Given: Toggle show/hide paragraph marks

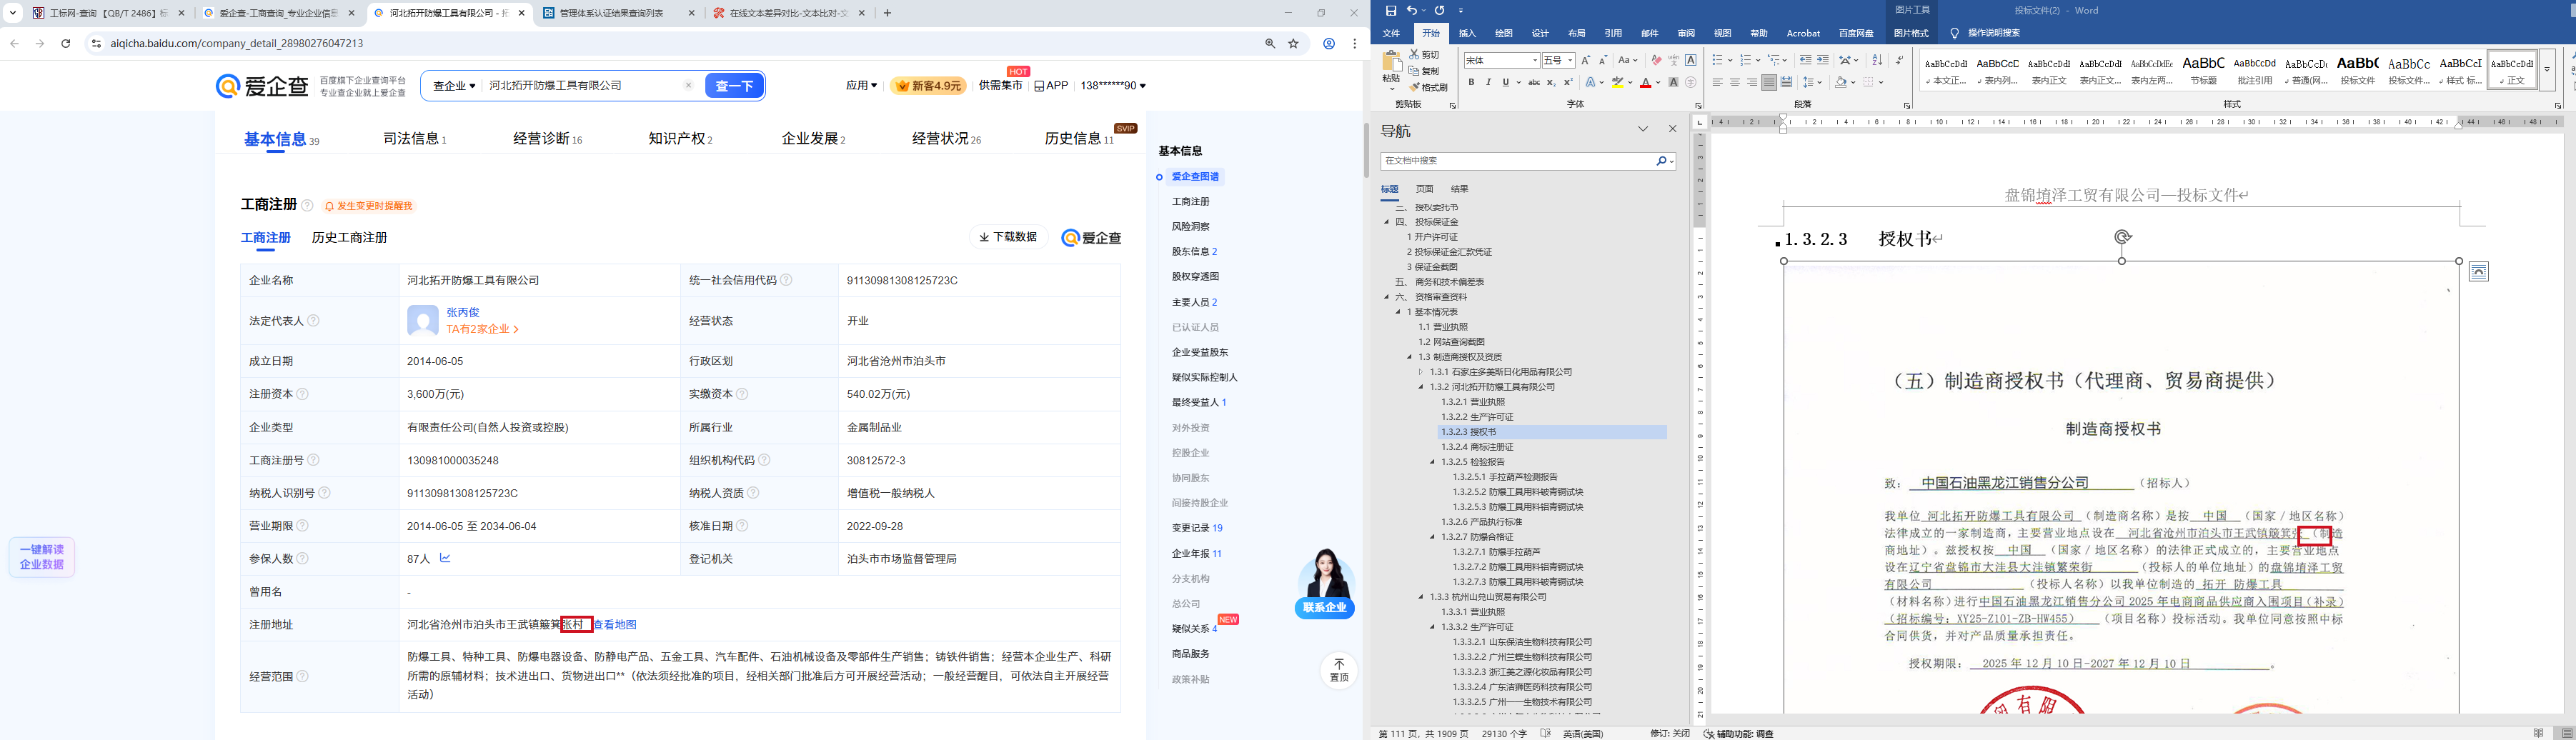Looking at the screenshot, I should (x=1900, y=60).
